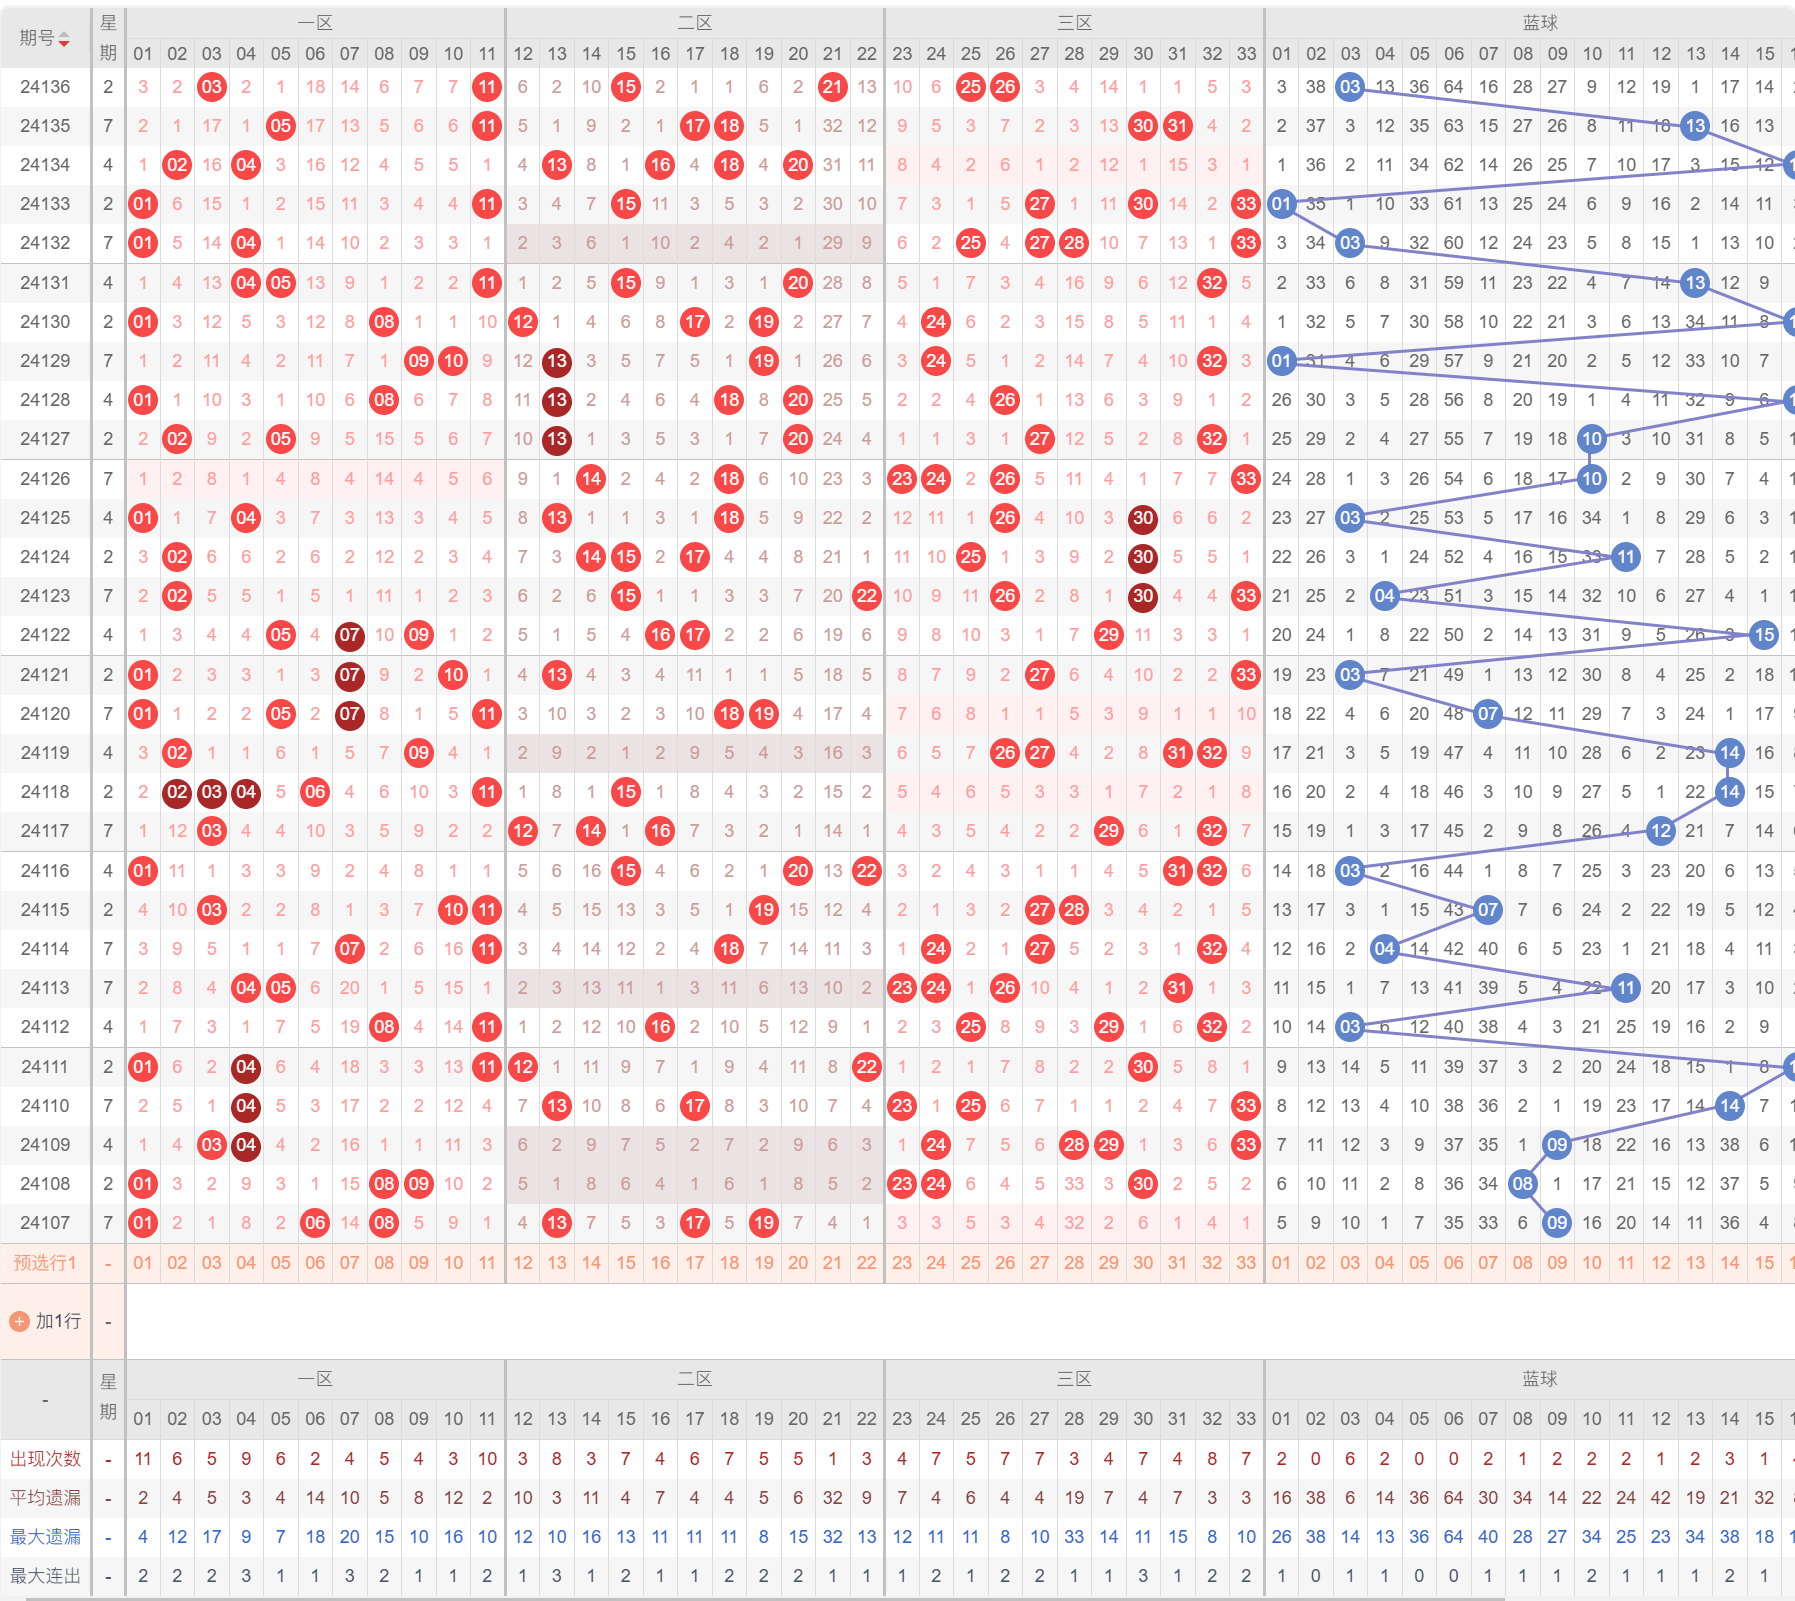This screenshot has height=1601, width=1795.
Task: Click the 预选行1 row label
Action: (45, 1263)
